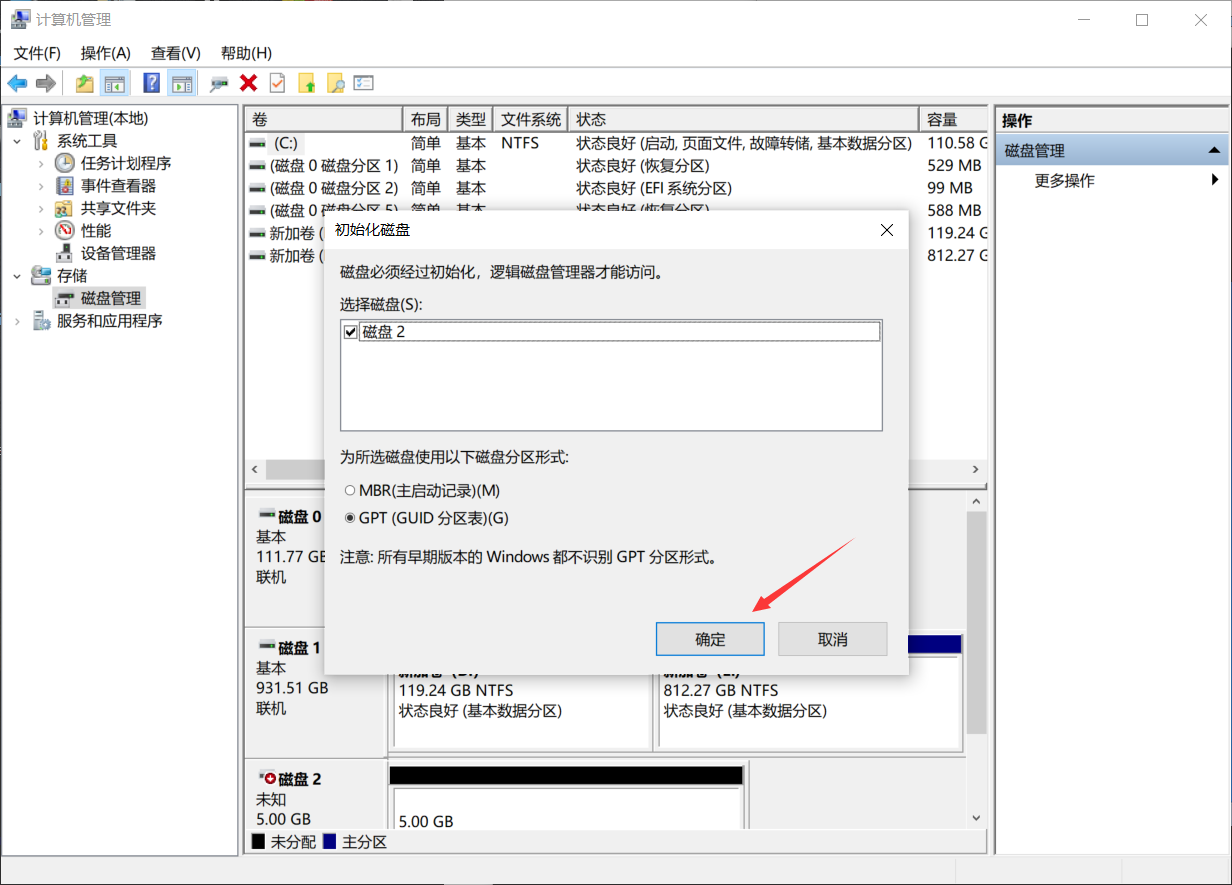Click 取消 in the dialog
Screen dimensions: 1232x885
pyautogui.click(x=833, y=639)
